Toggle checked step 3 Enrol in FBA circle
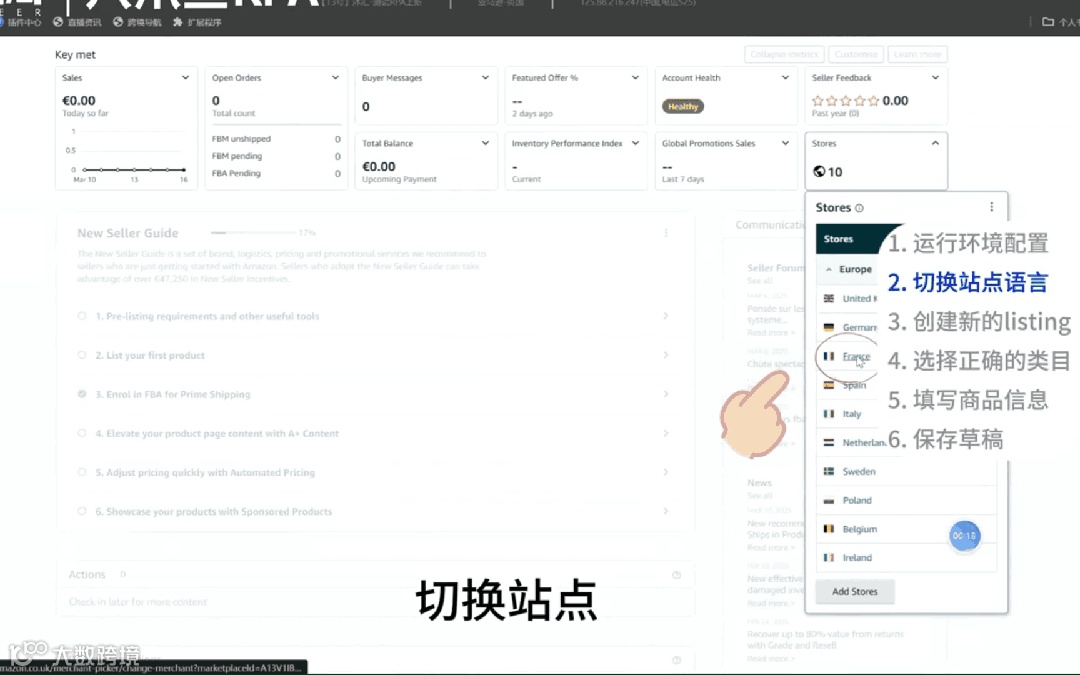This screenshot has width=1080, height=675. 82,394
